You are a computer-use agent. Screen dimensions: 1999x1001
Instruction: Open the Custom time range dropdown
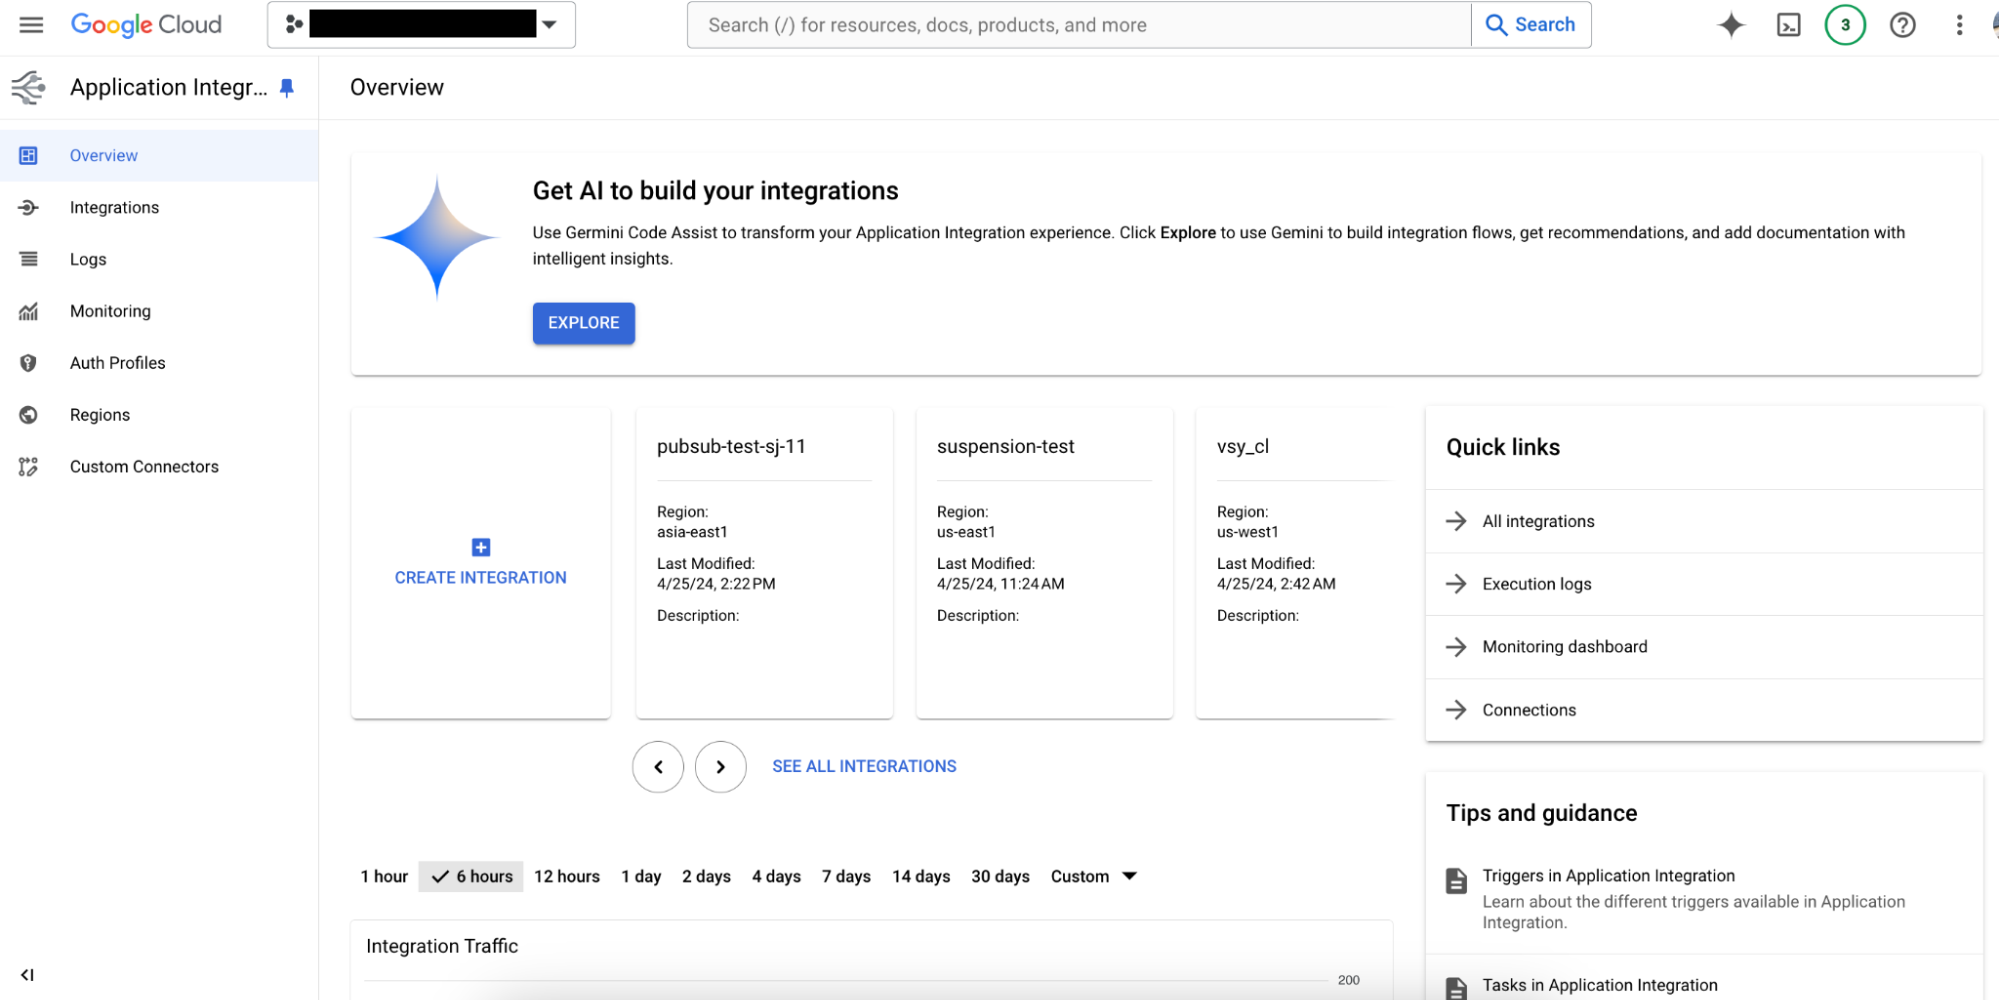pyautogui.click(x=1092, y=876)
